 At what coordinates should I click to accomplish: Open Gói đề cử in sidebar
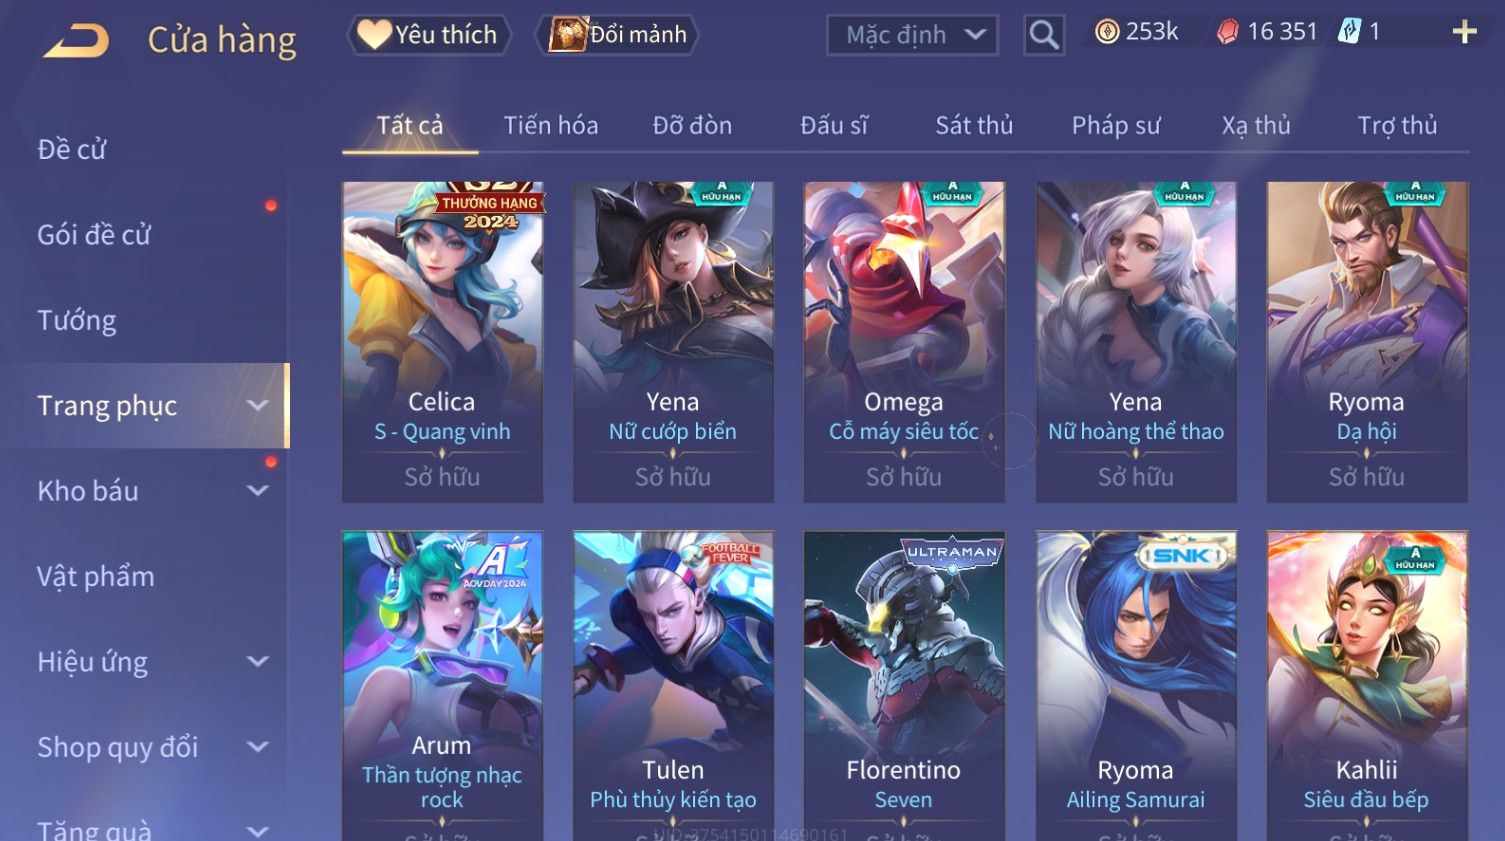point(94,235)
